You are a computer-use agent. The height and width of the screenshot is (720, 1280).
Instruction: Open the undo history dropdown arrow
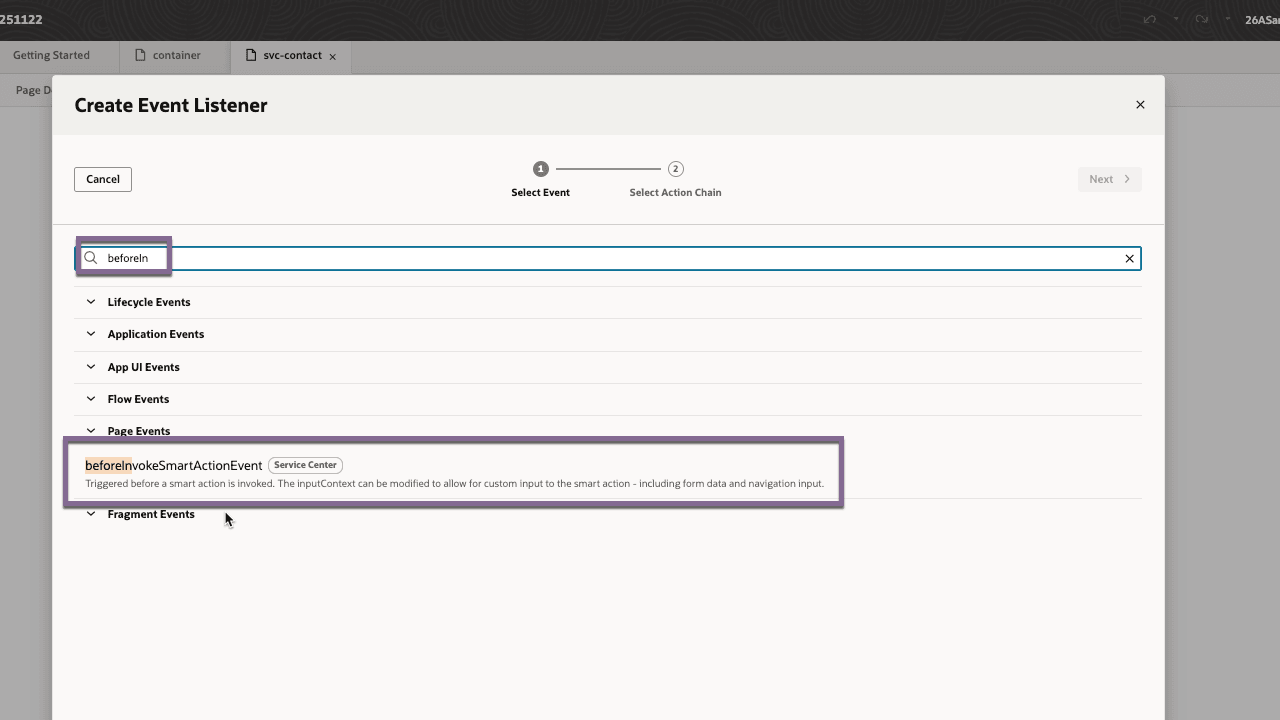[x=1175, y=18]
